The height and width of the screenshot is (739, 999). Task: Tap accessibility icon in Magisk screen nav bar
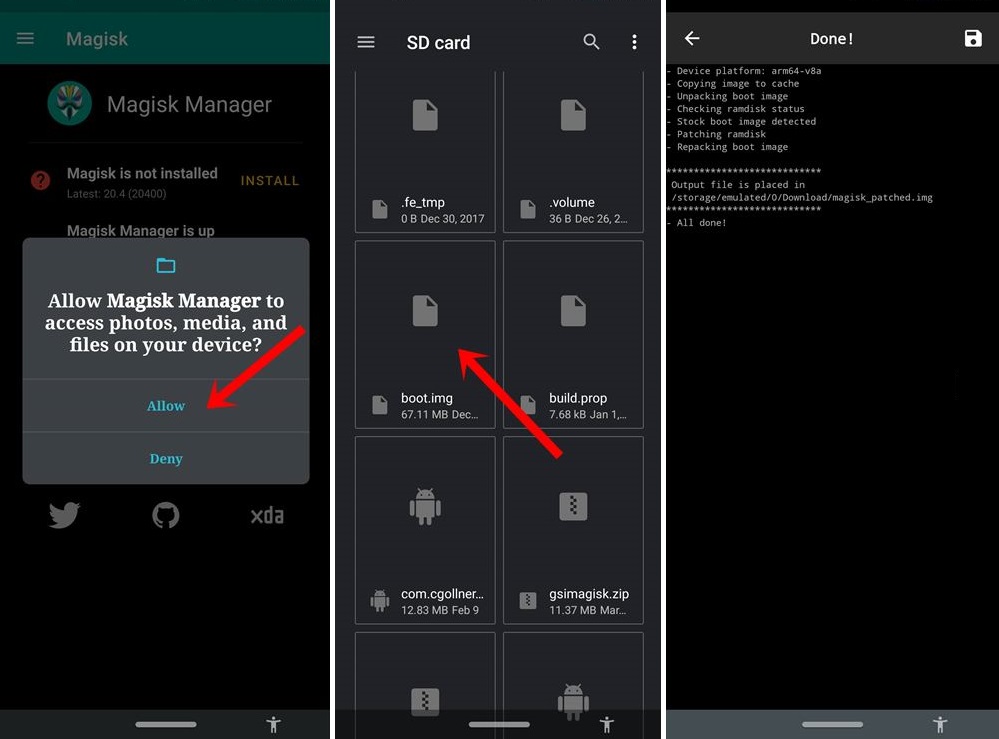pyautogui.click(x=273, y=724)
